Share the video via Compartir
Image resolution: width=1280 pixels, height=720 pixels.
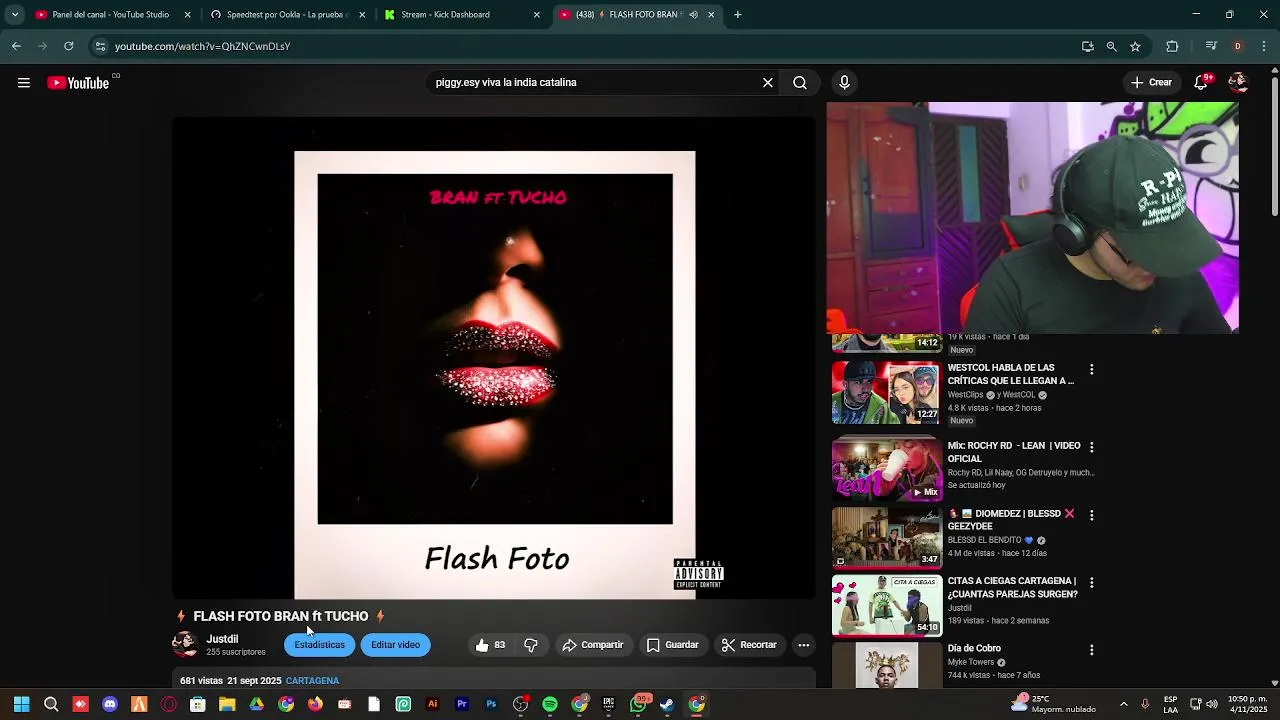pos(593,645)
